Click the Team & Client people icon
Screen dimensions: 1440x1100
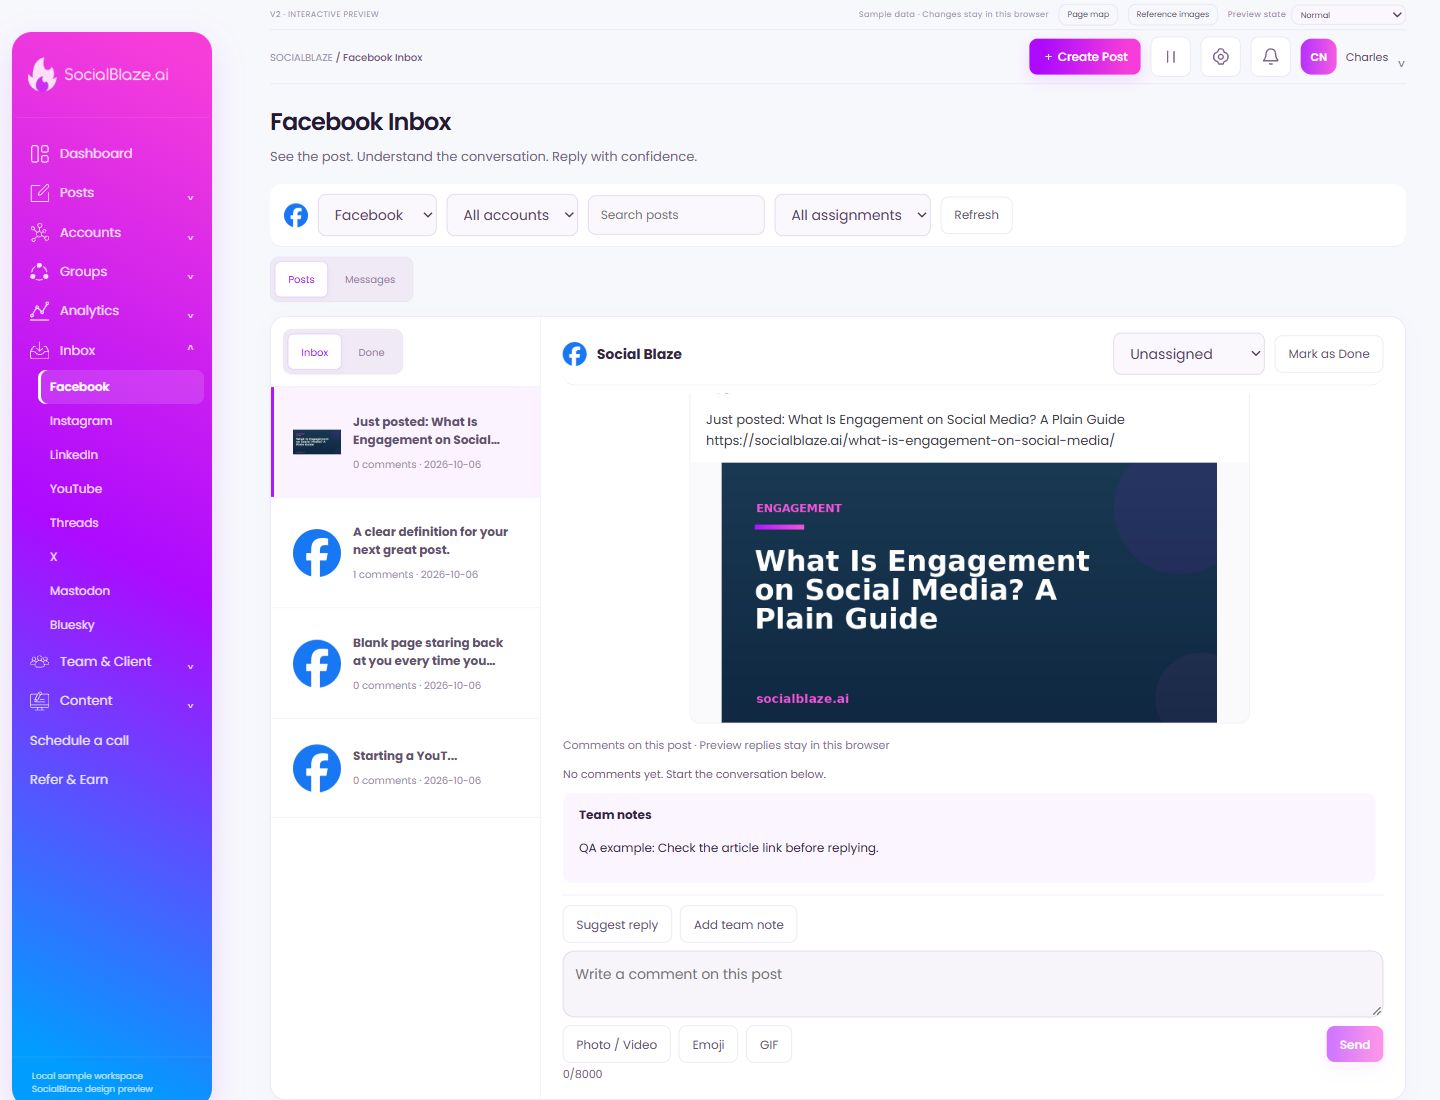click(x=40, y=662)
